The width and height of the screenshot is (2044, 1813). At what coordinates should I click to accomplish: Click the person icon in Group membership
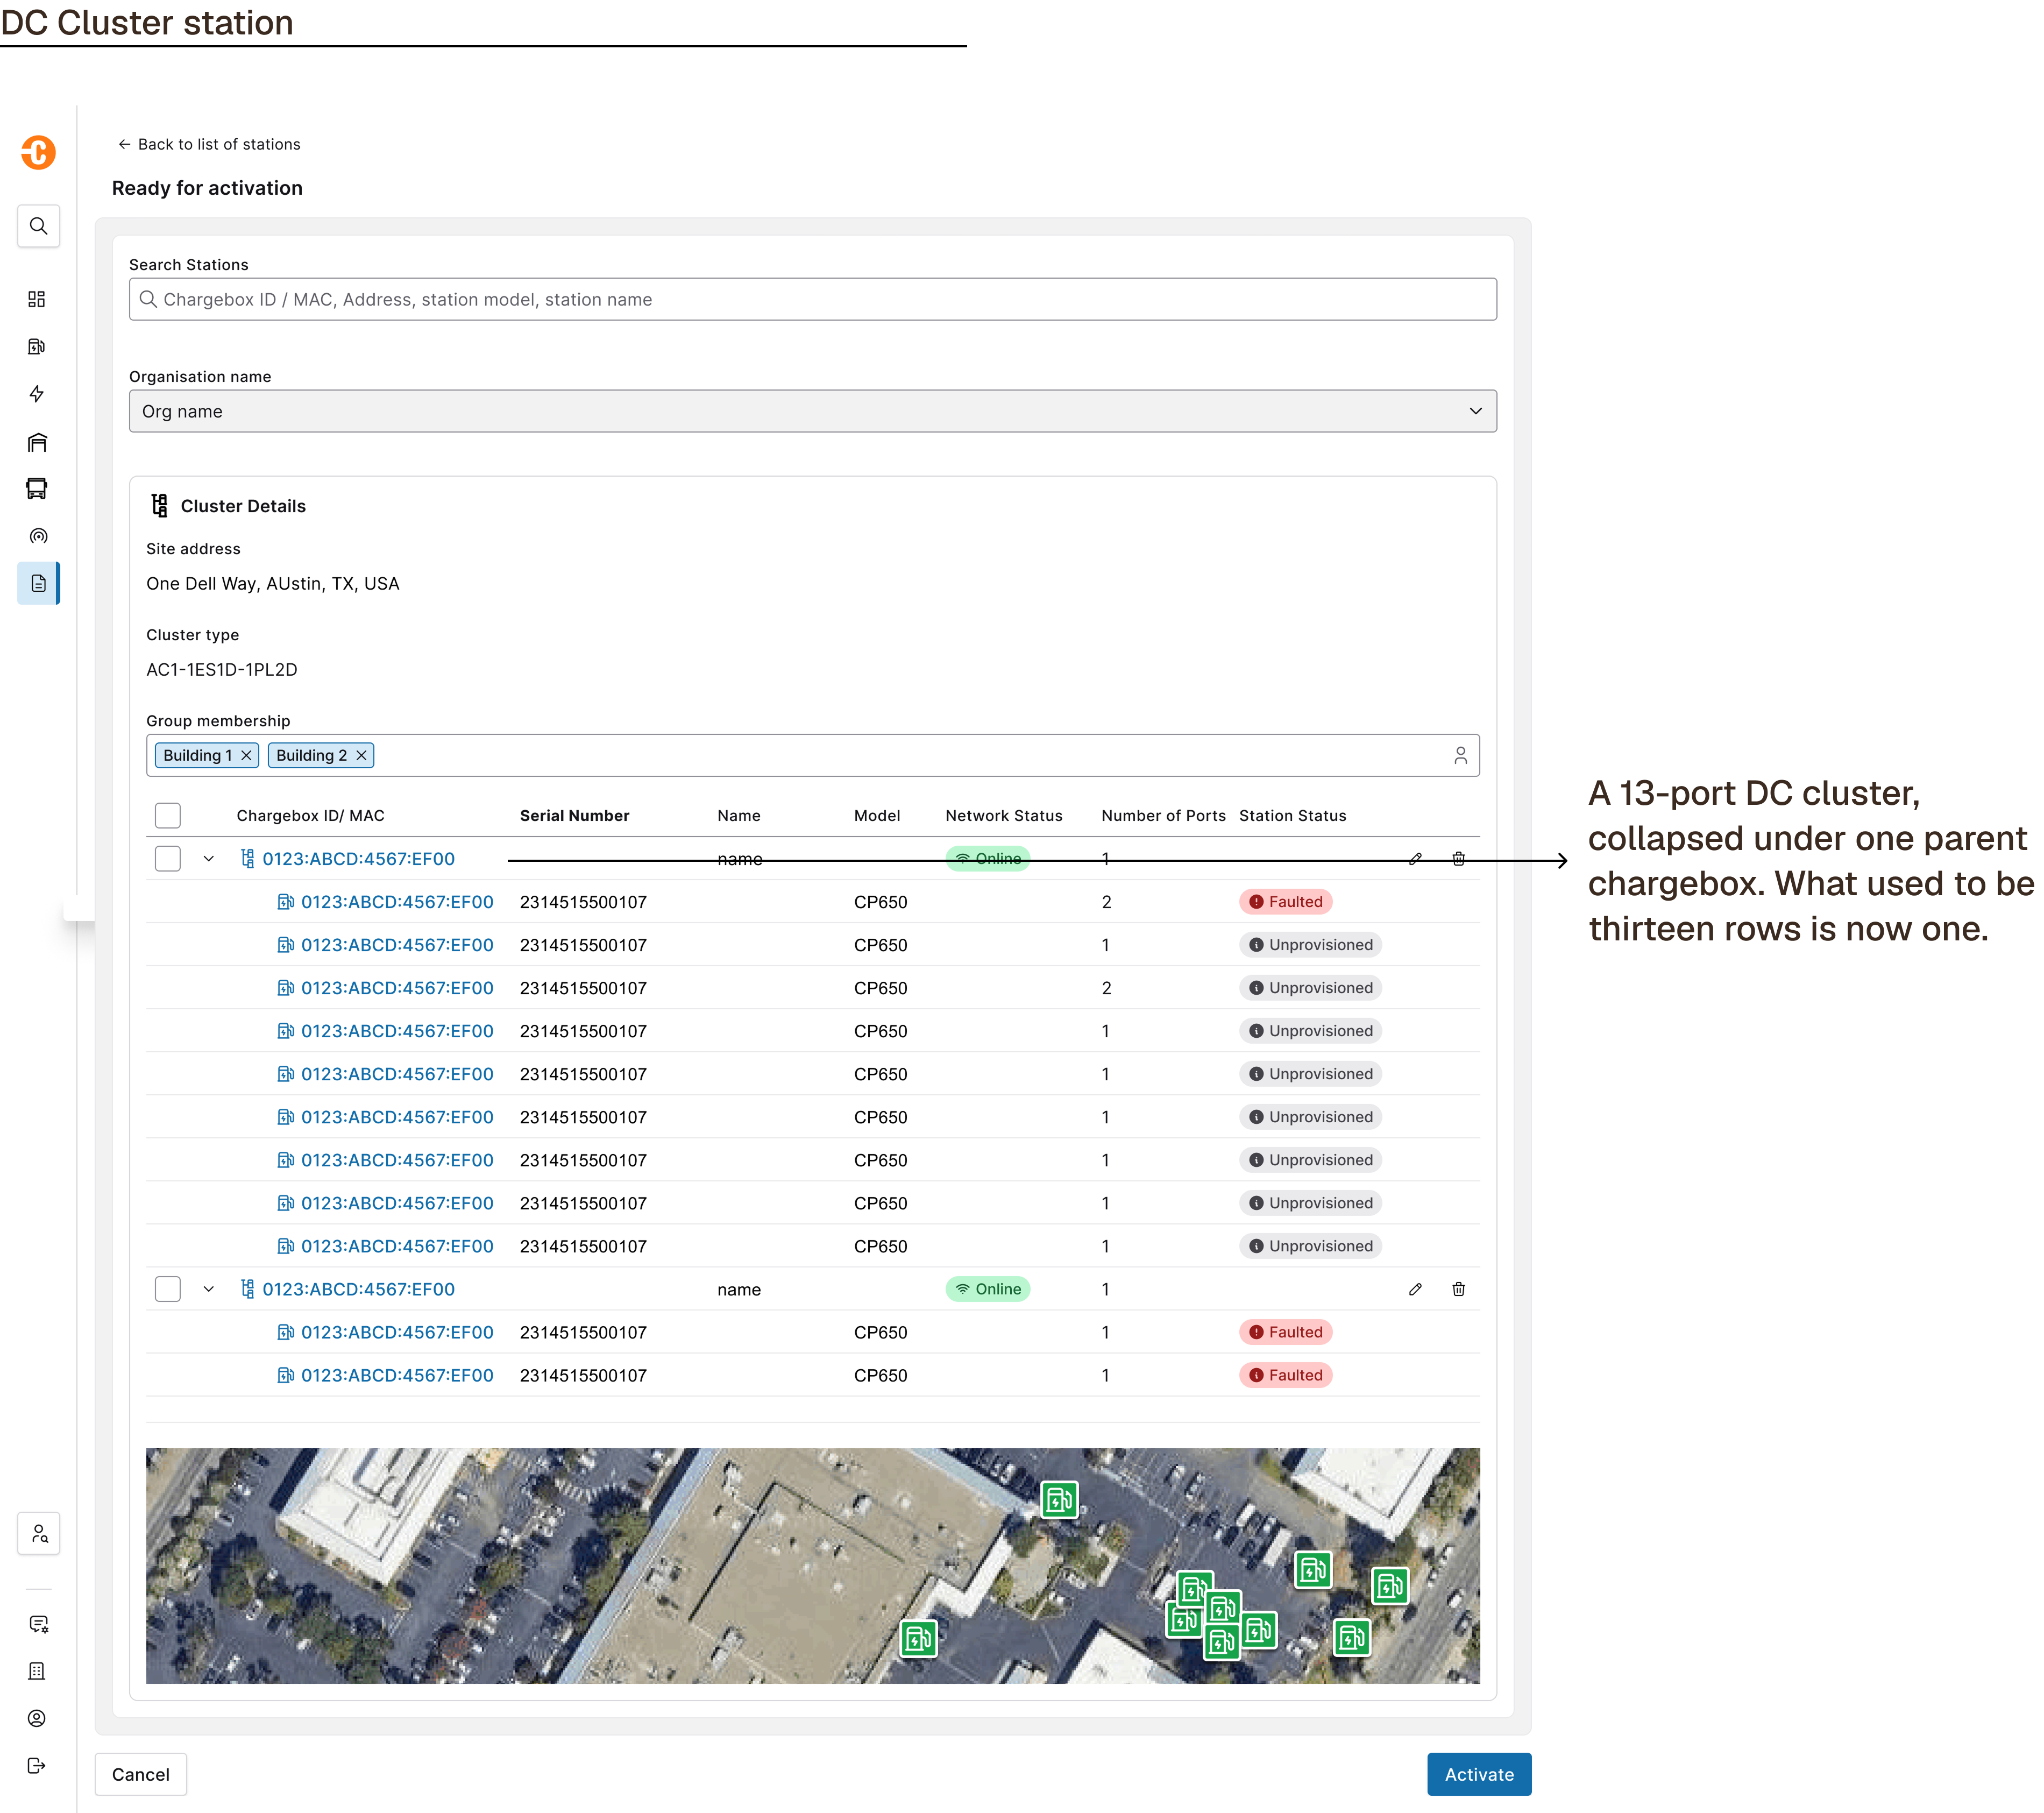point(1461,755)
